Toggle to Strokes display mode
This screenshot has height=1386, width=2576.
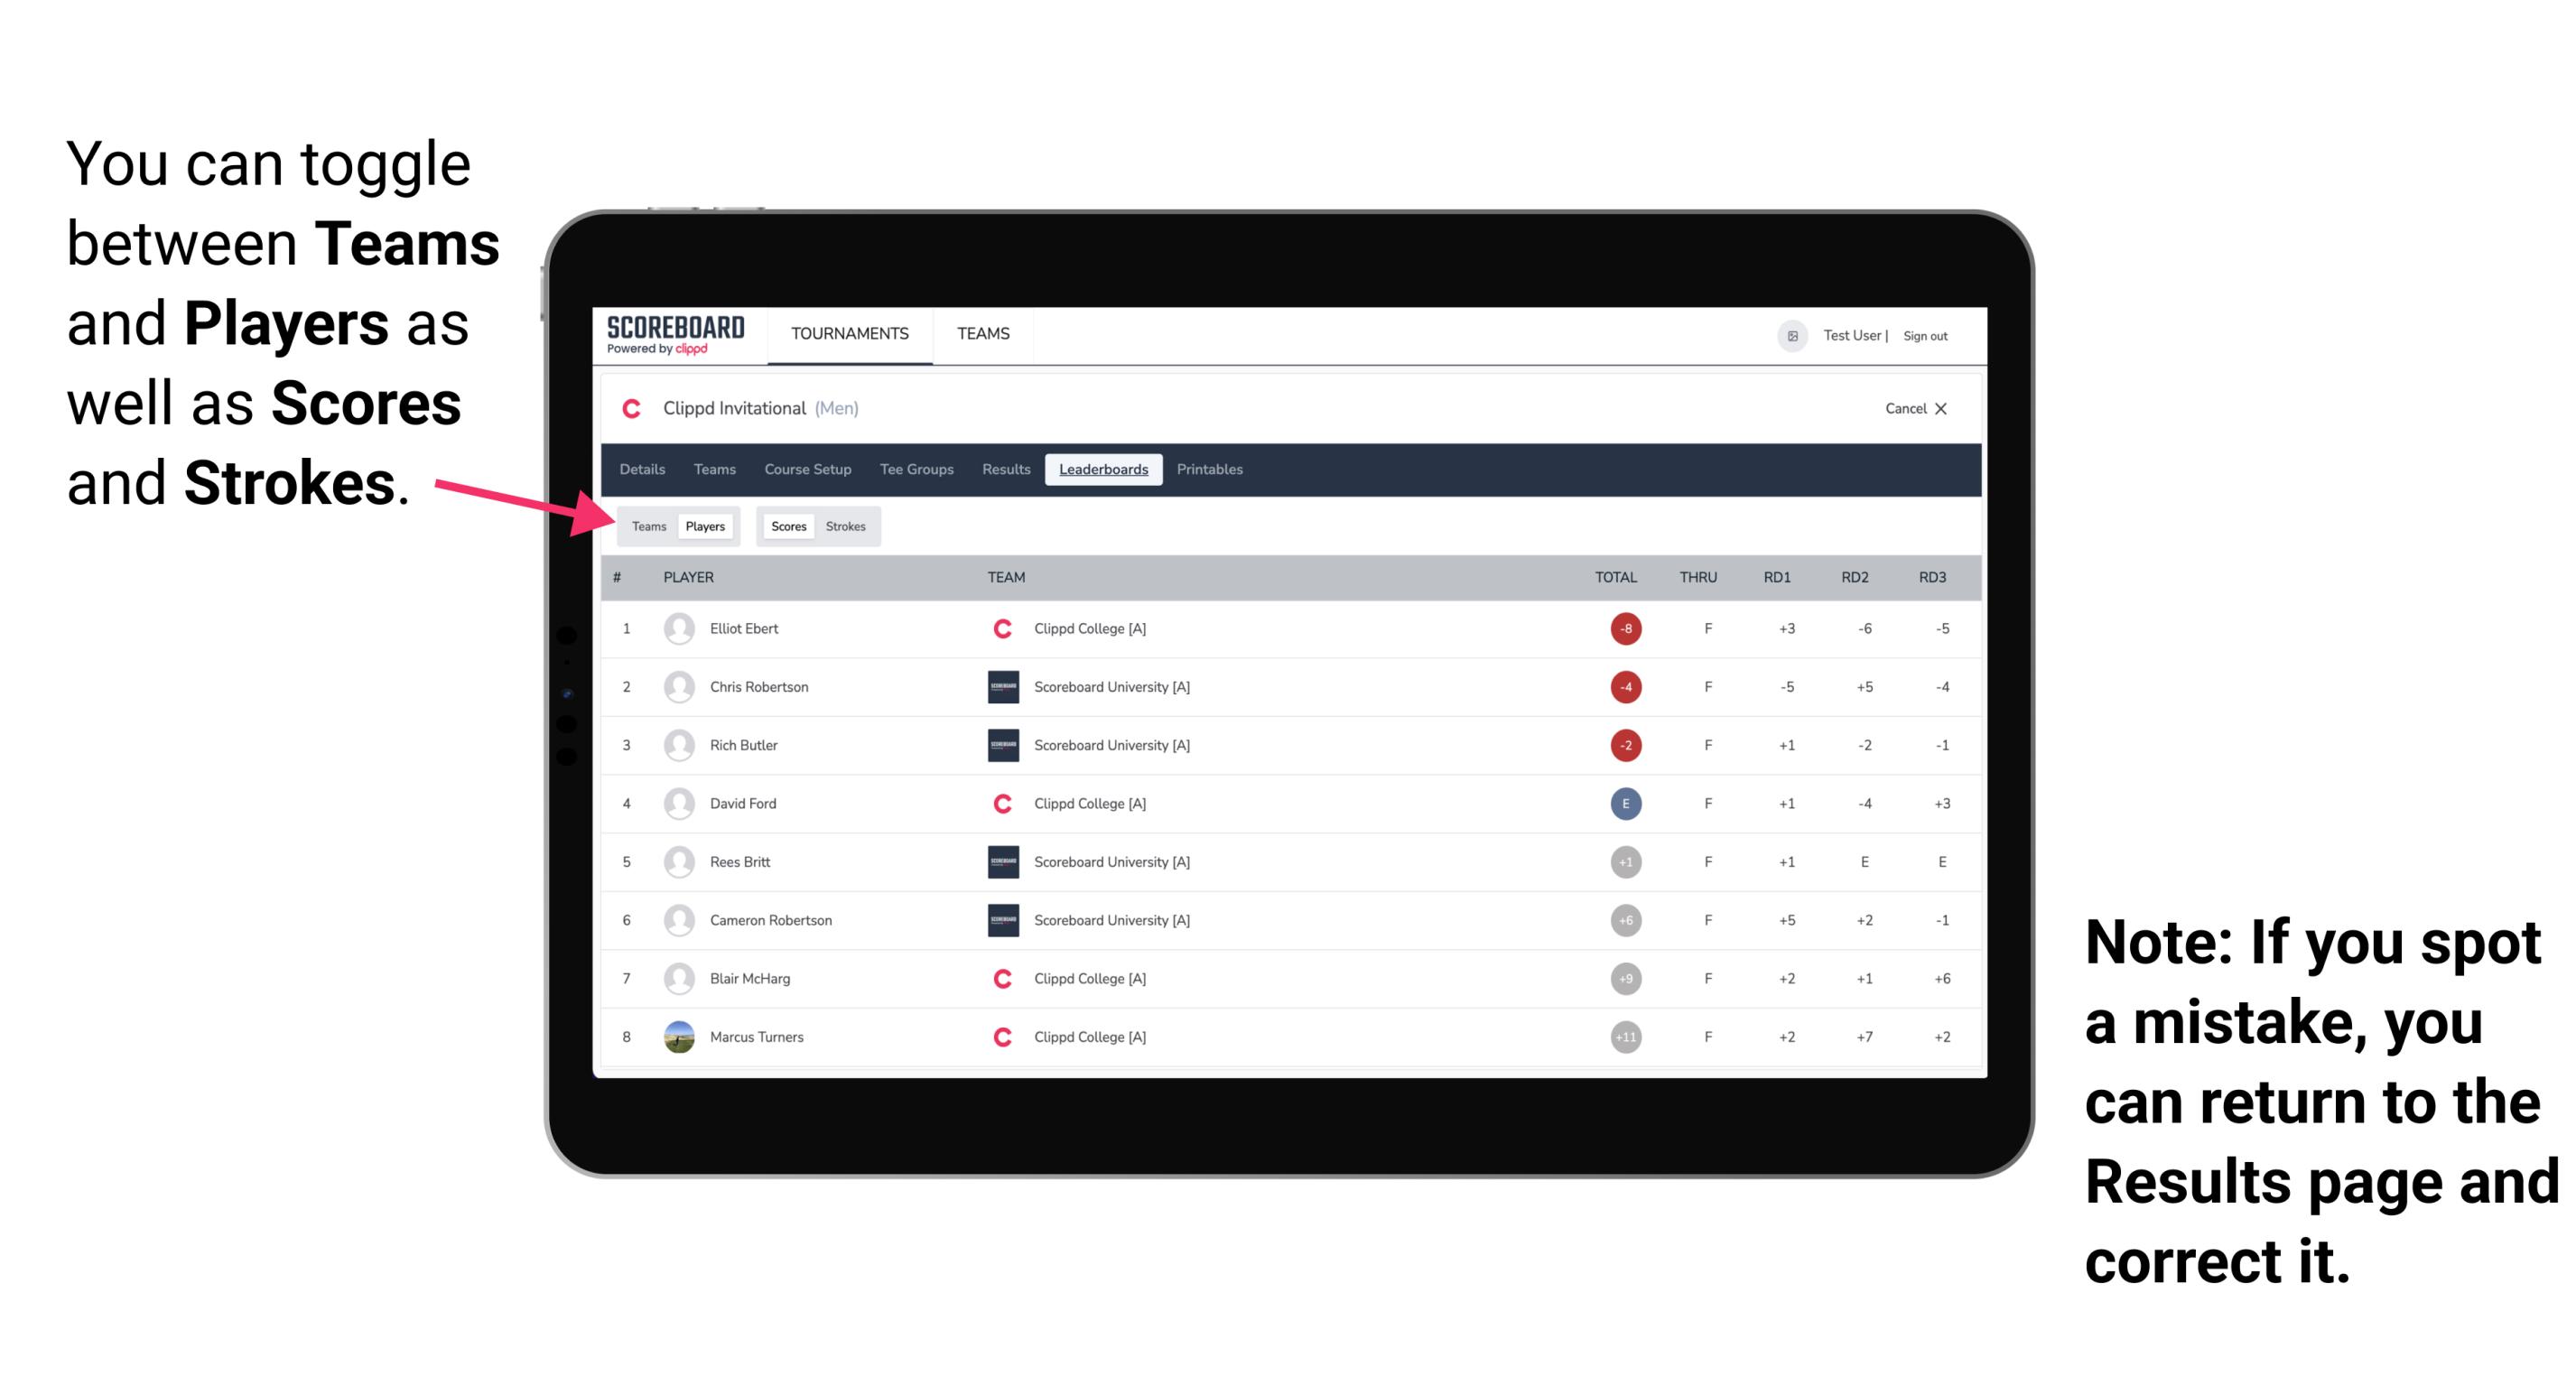(x=848, y=526)
